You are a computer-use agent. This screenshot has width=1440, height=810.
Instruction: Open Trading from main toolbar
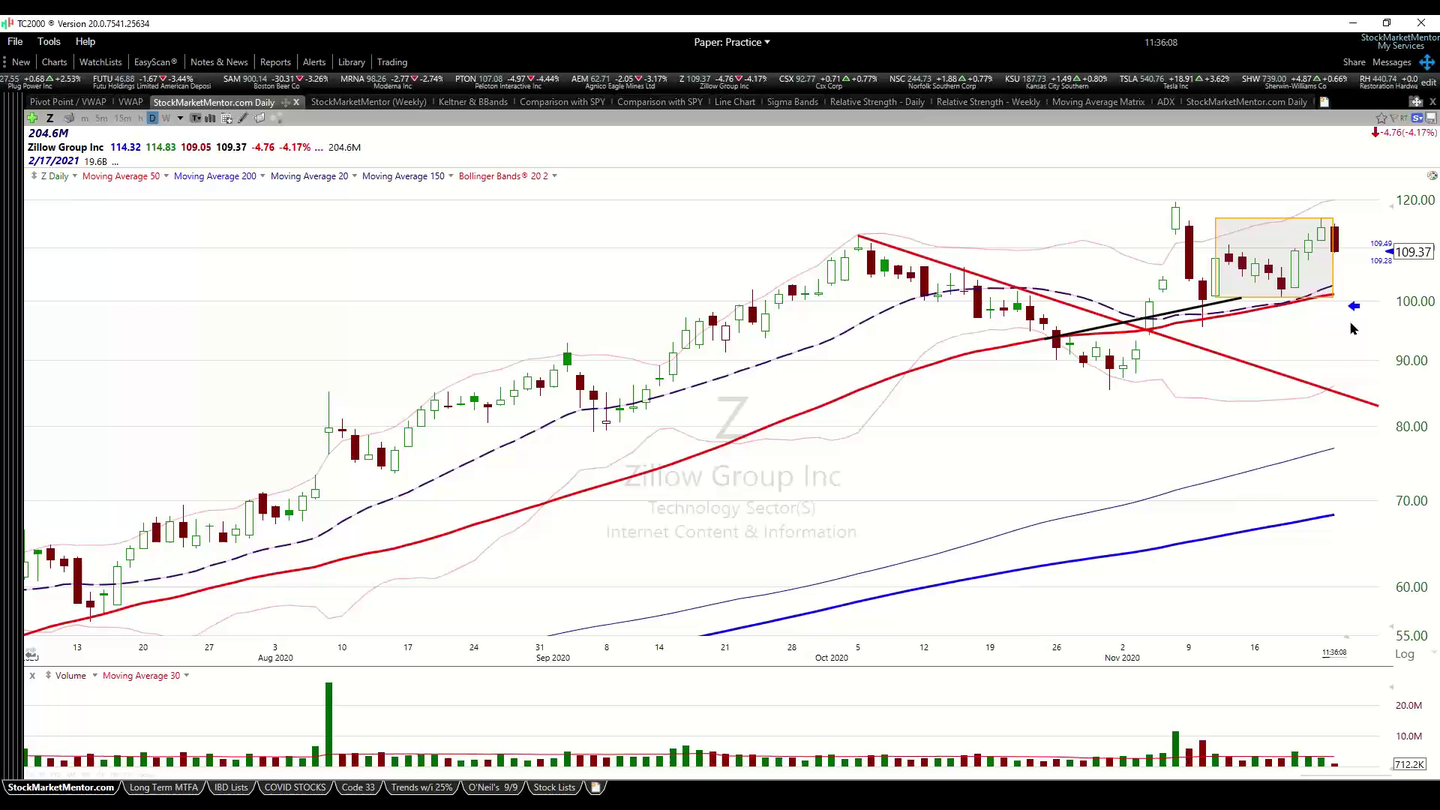392,62
